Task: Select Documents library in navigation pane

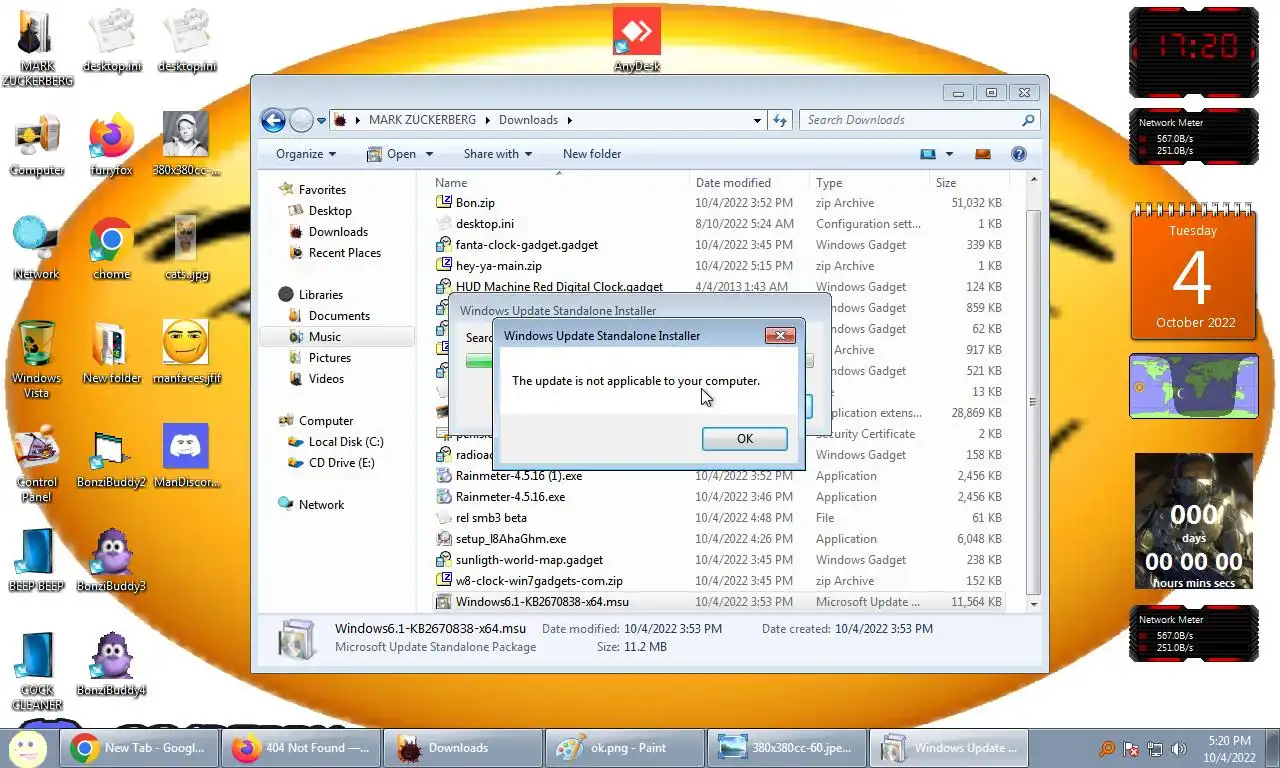Action: tap(339, 316)
